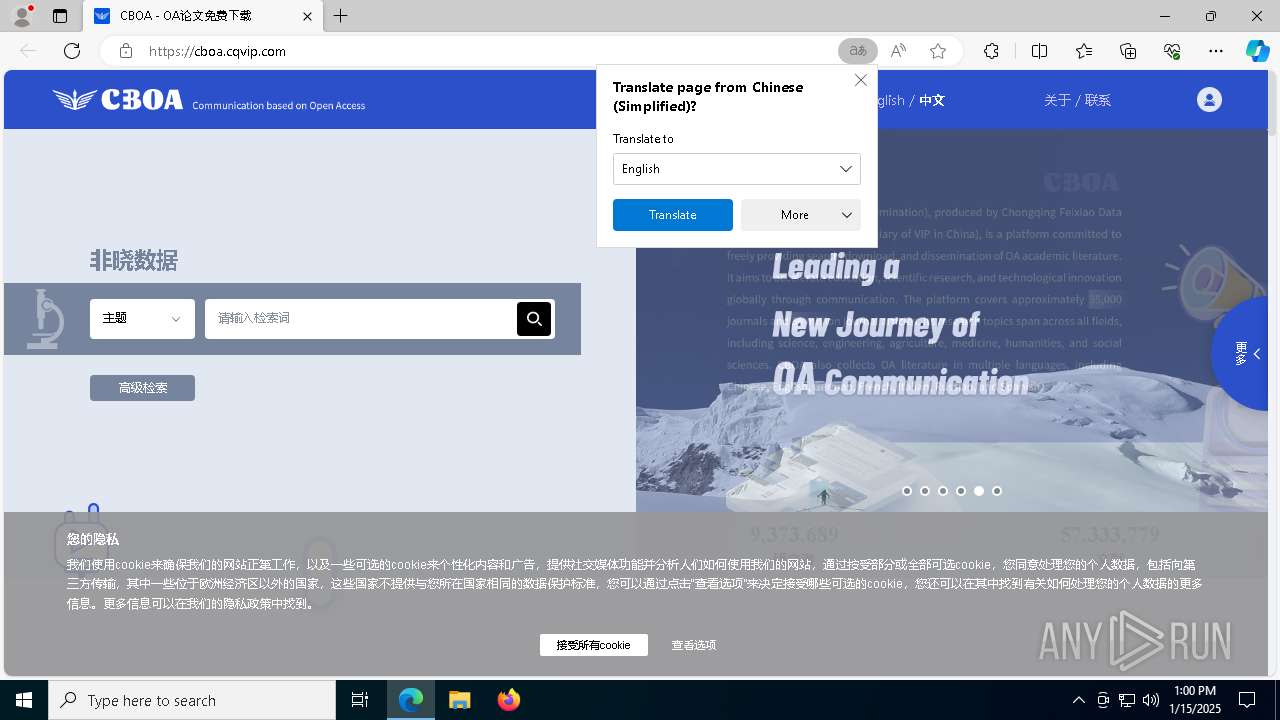
Task: Toggle the translate icon in address bar
Action: click(857, 51)
